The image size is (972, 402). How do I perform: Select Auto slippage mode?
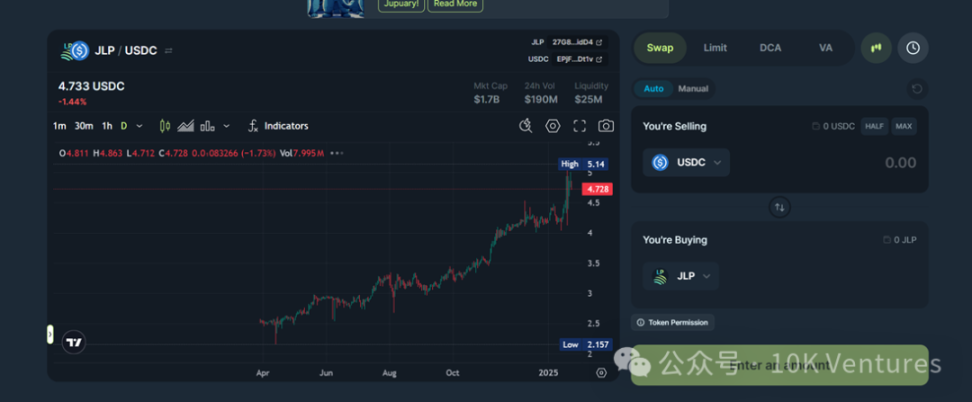(653, 89)
